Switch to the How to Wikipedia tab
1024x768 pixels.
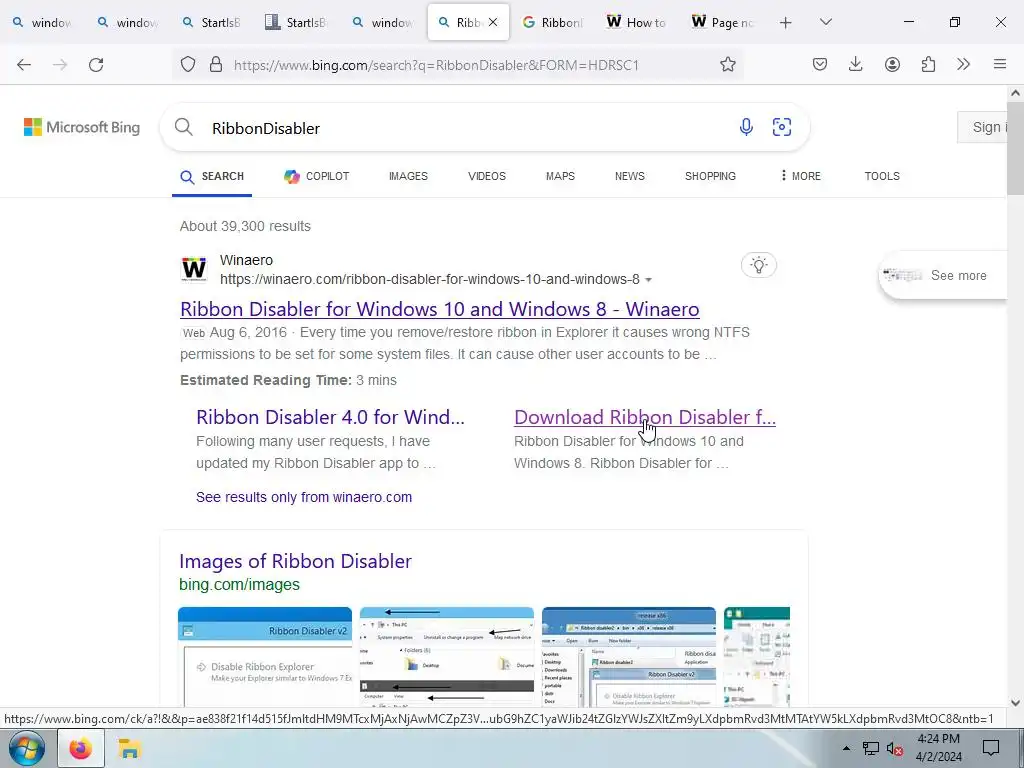point(637,22)
